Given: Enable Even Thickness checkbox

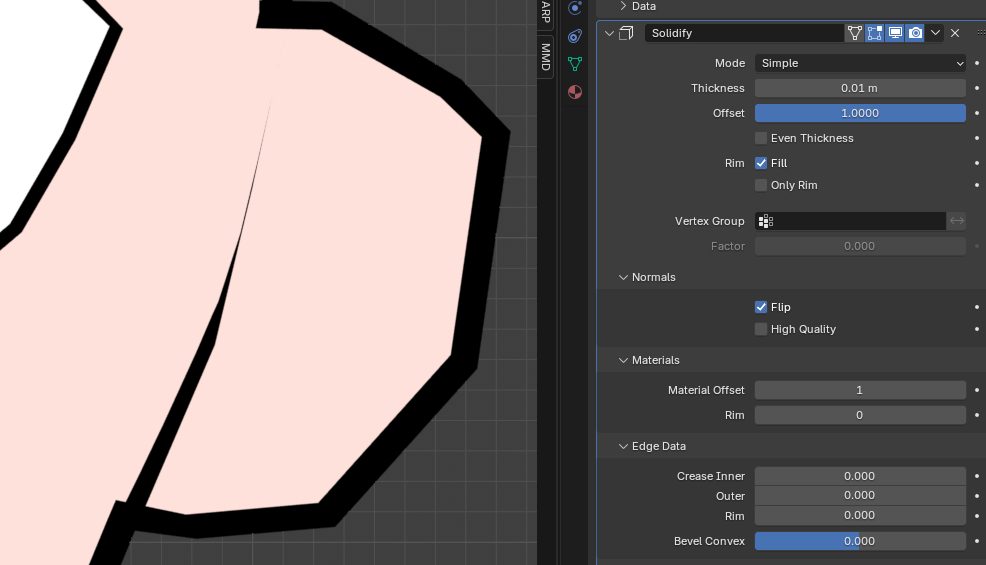Looking at the screenshot, I should tap(761, 138).
